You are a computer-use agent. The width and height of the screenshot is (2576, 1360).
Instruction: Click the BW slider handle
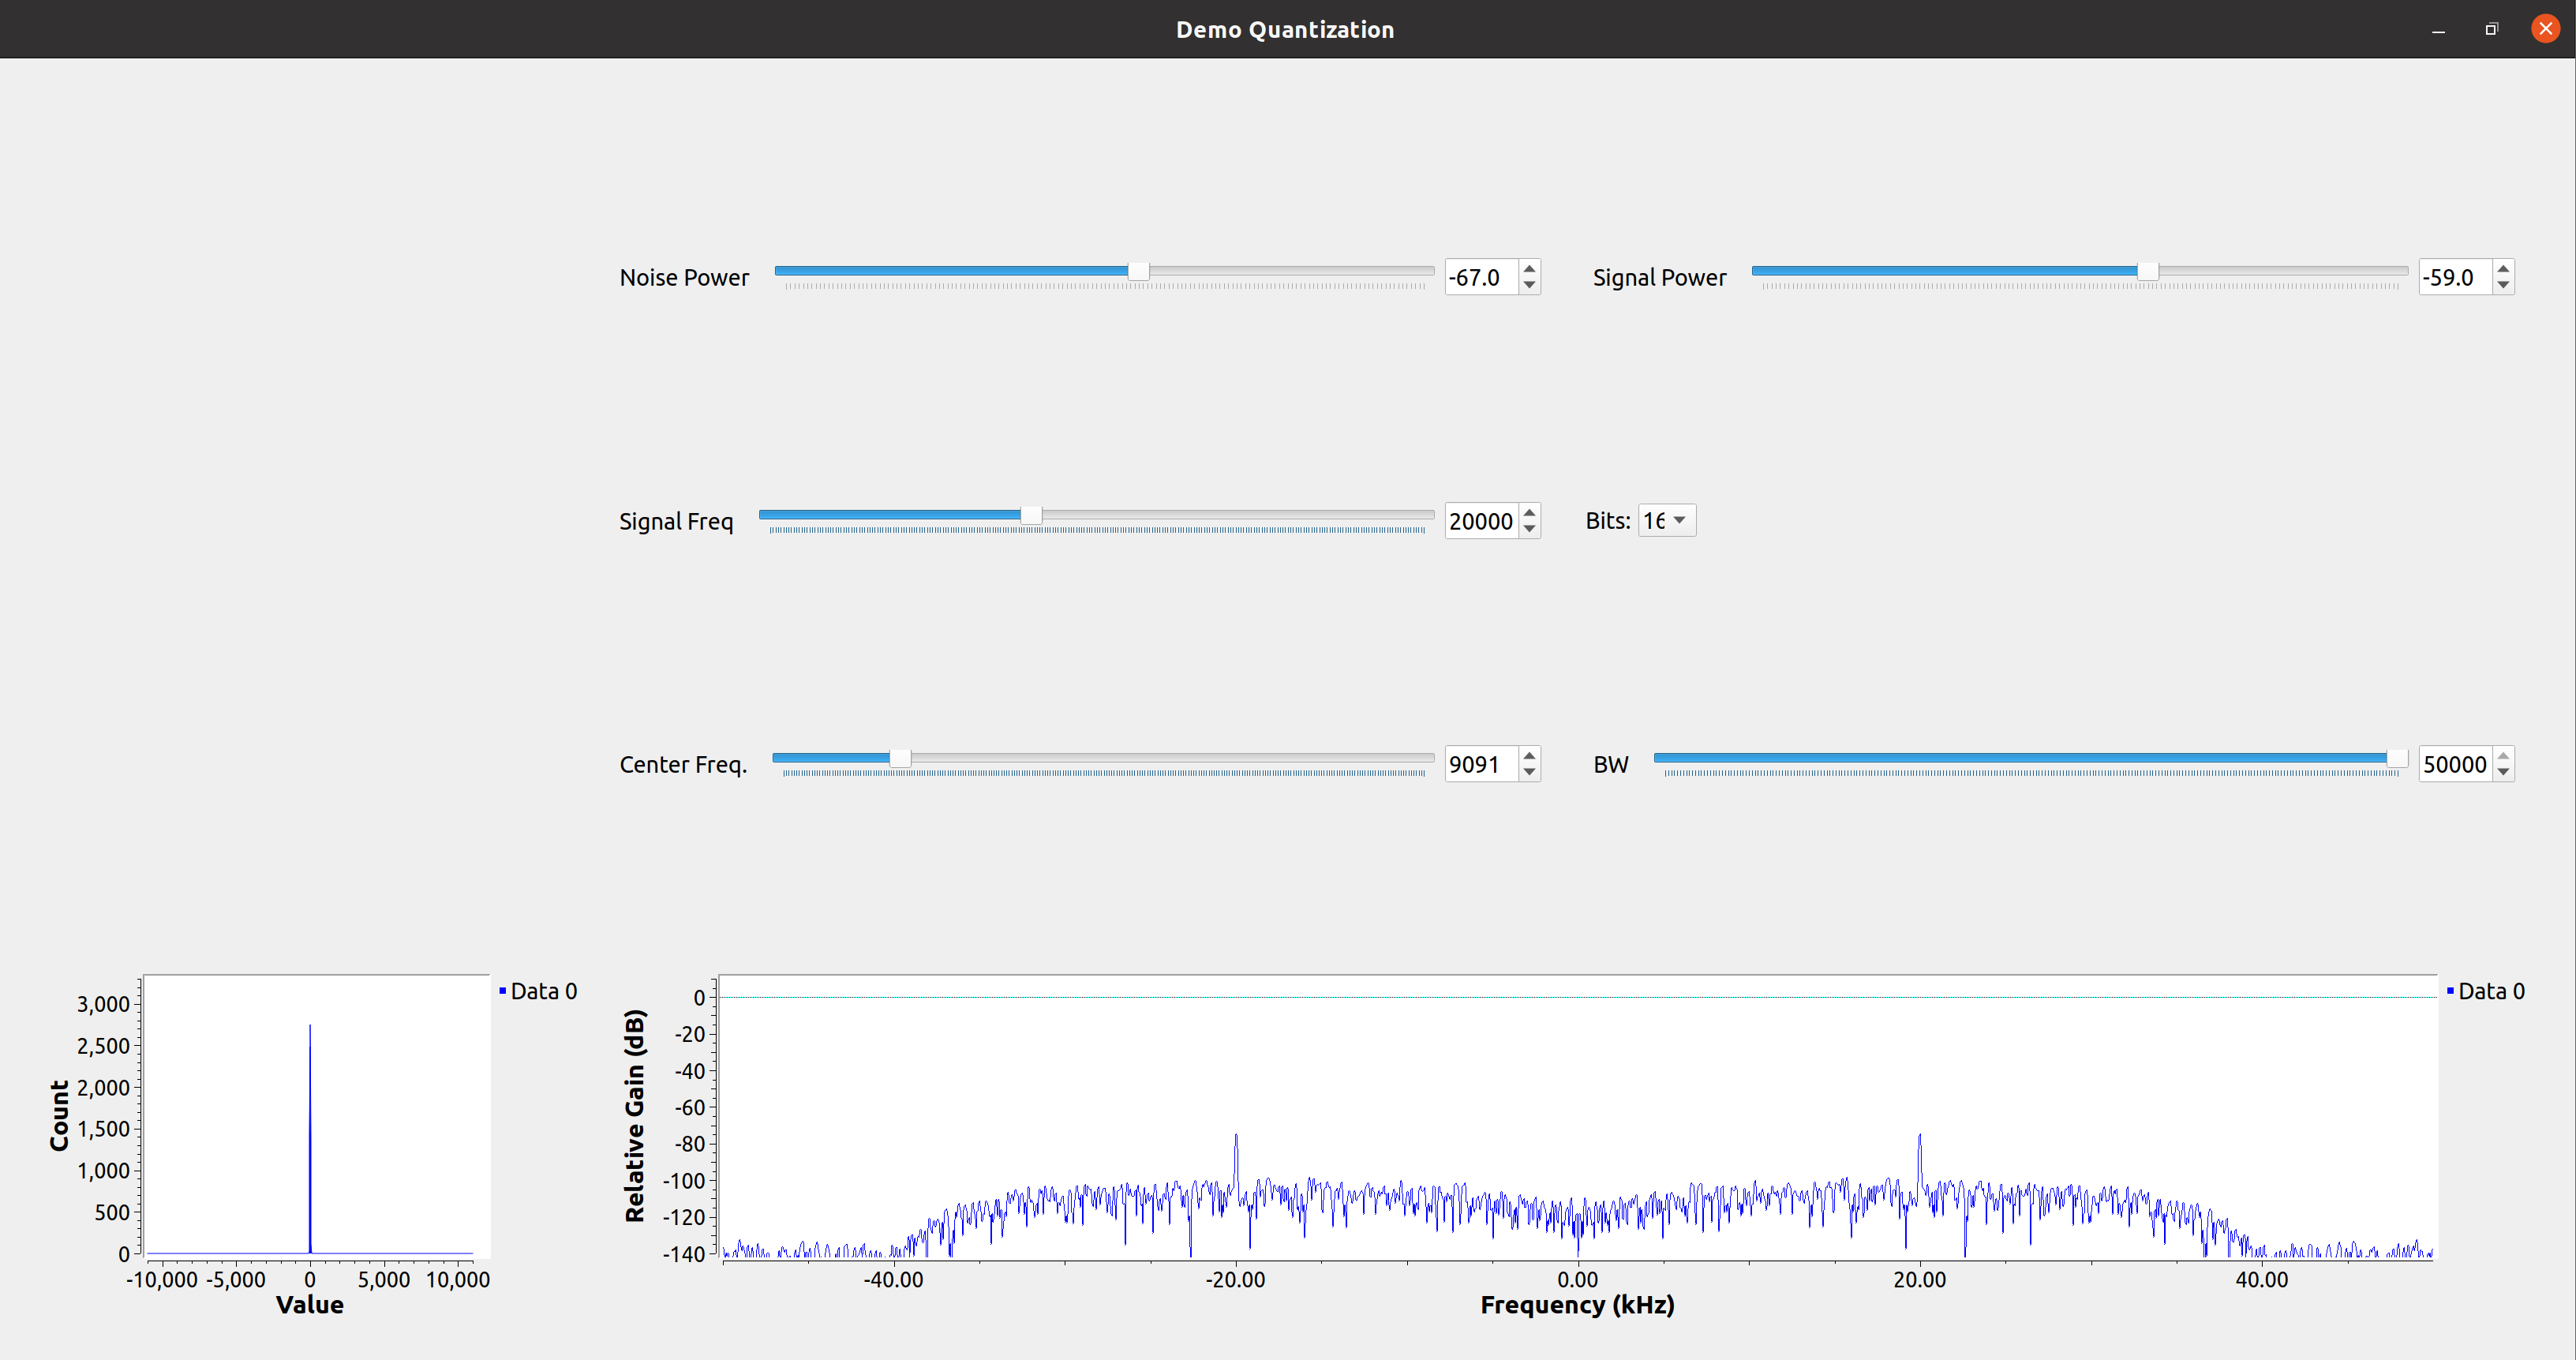[2396, 758]
